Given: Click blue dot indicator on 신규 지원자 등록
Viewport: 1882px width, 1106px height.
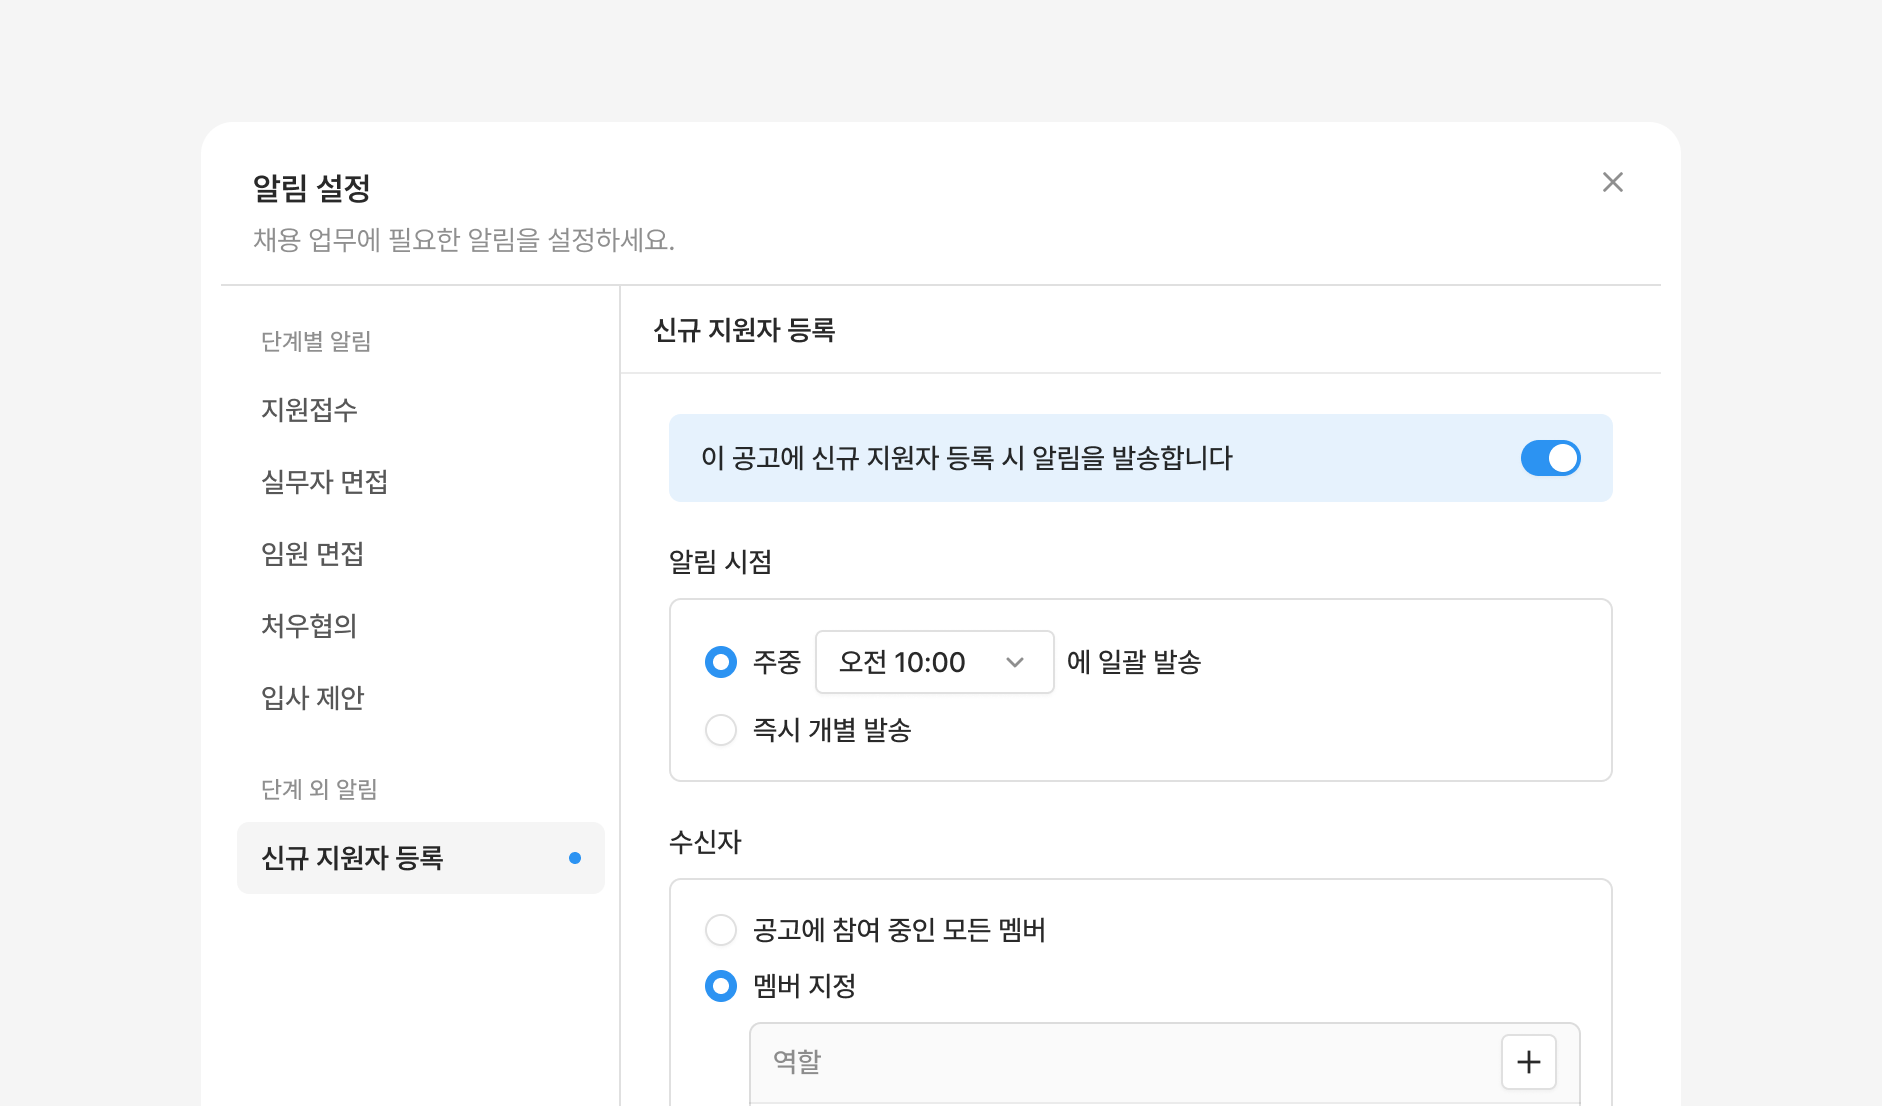Looking at the screenshot, I should (x=575, y=858).
